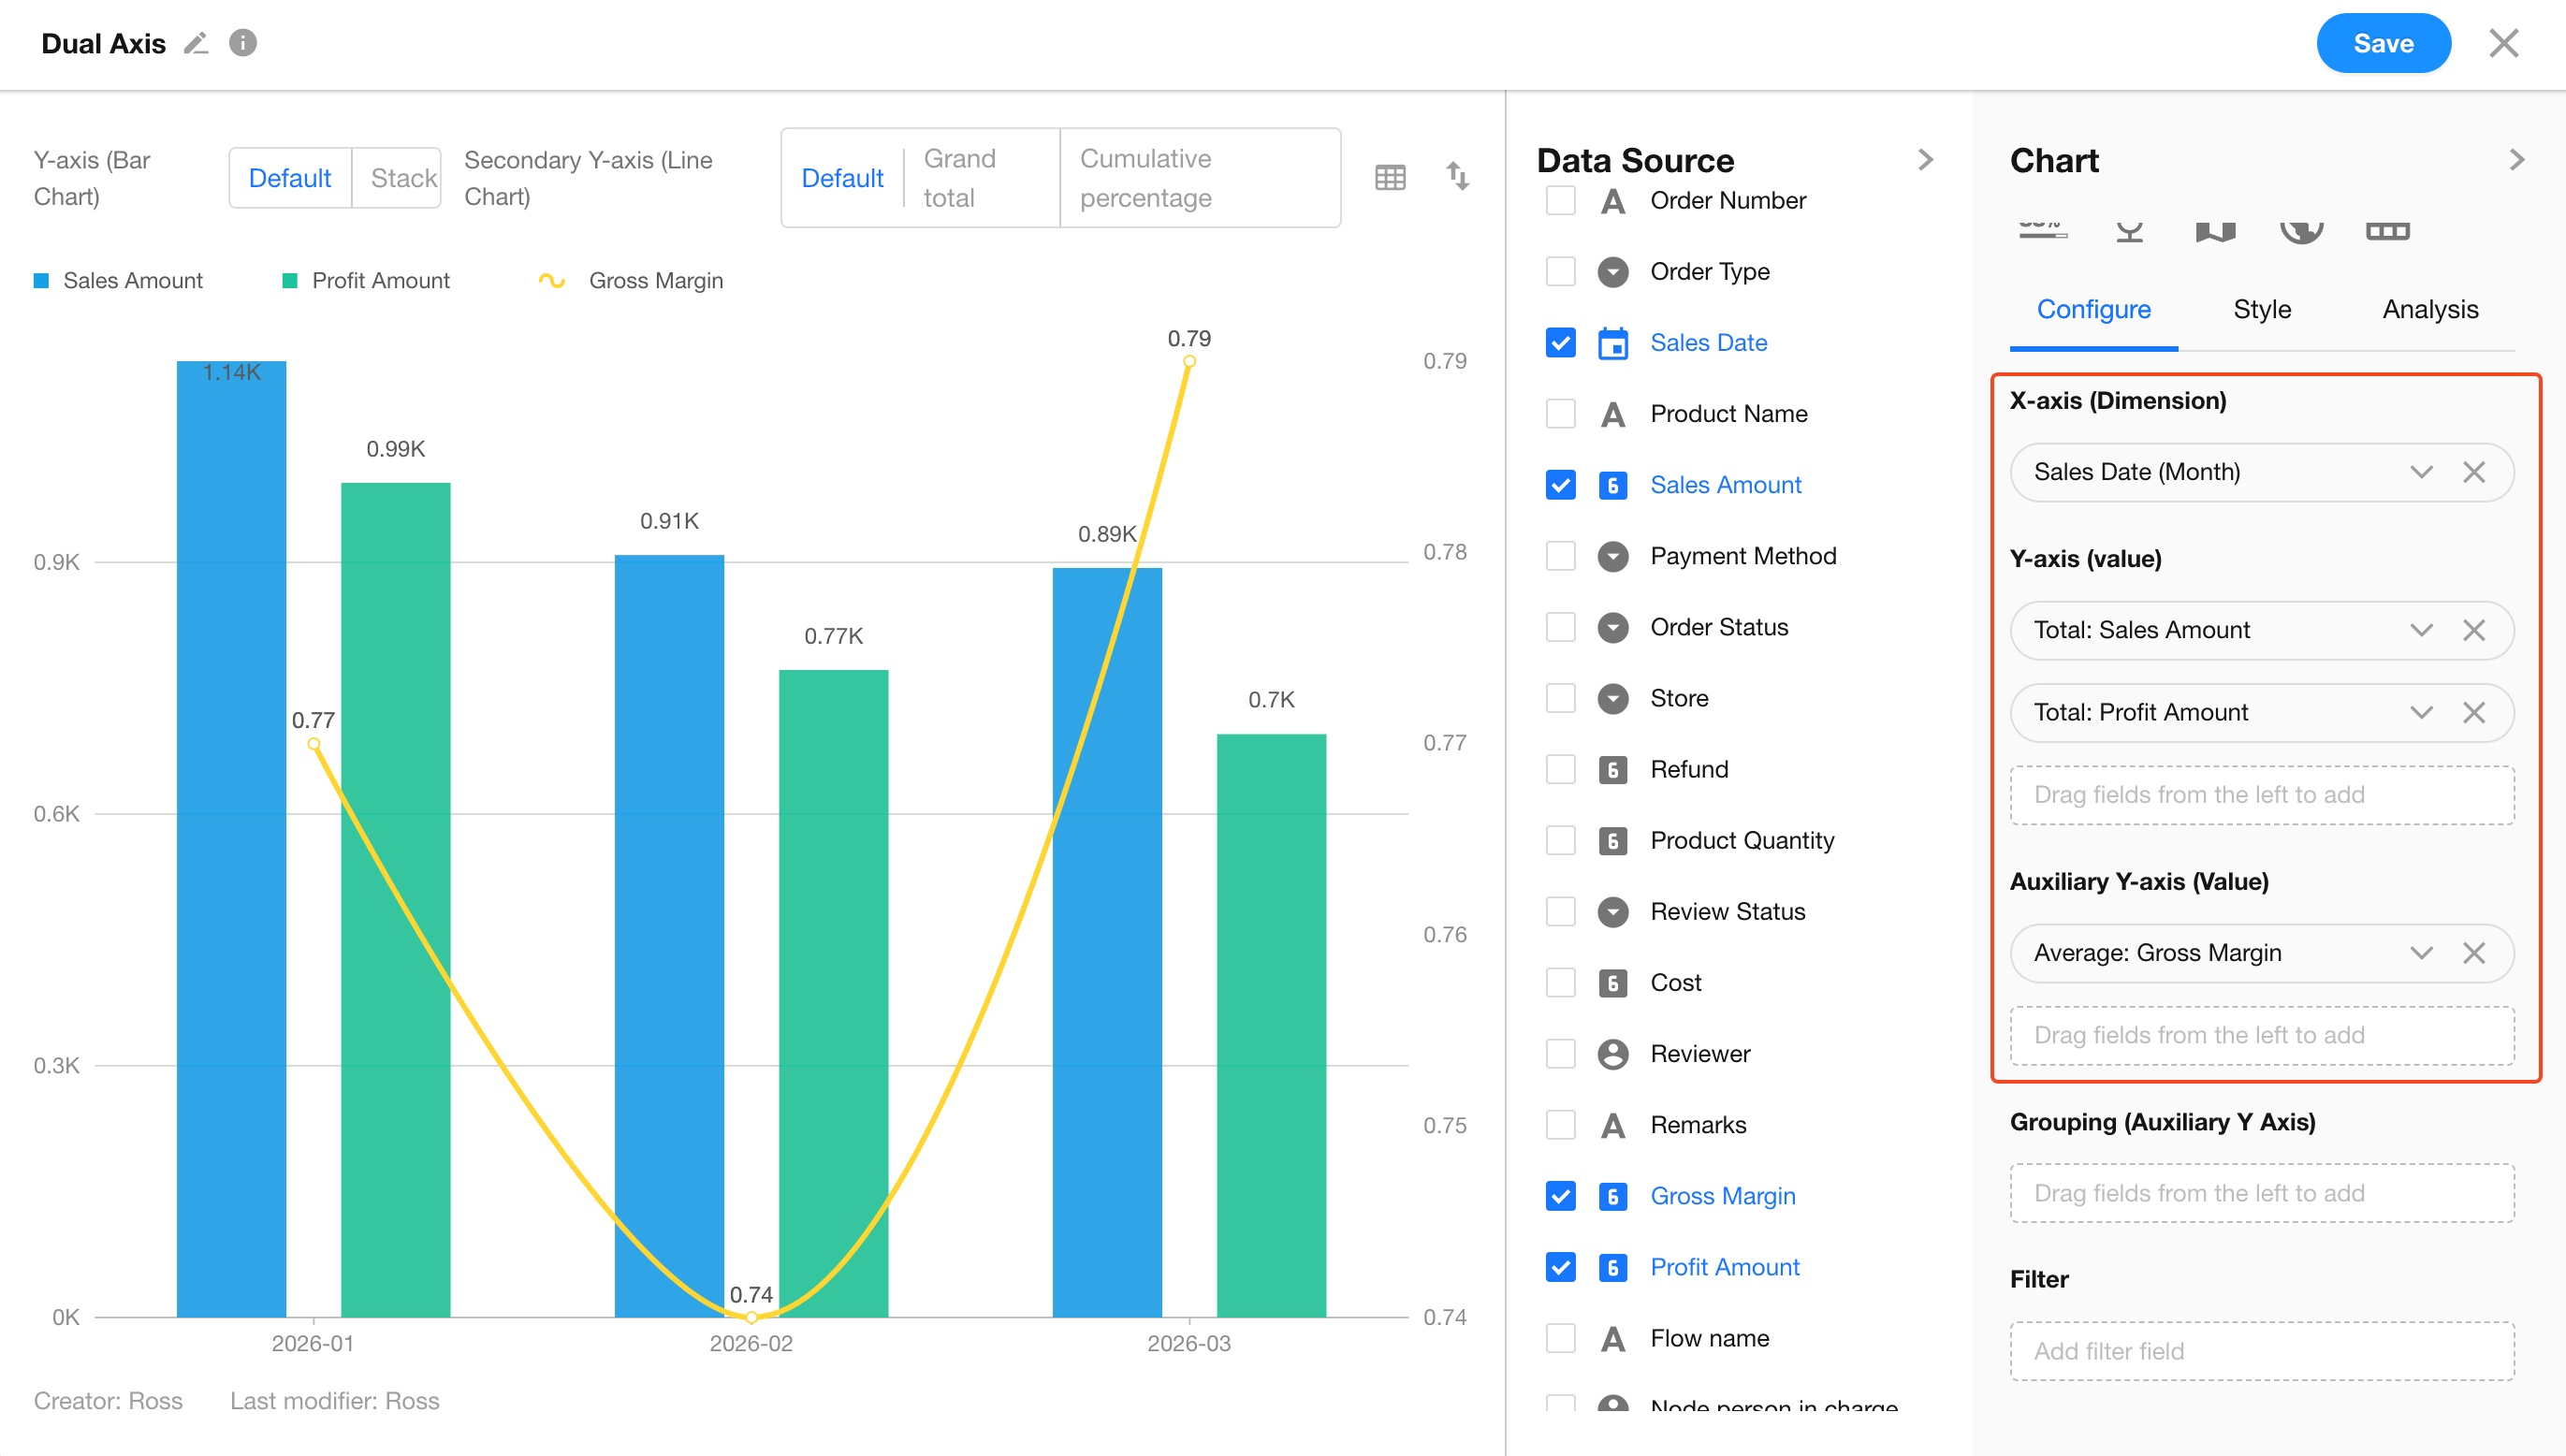Click the sort arrows icon above chart

tap(1457, 177)
